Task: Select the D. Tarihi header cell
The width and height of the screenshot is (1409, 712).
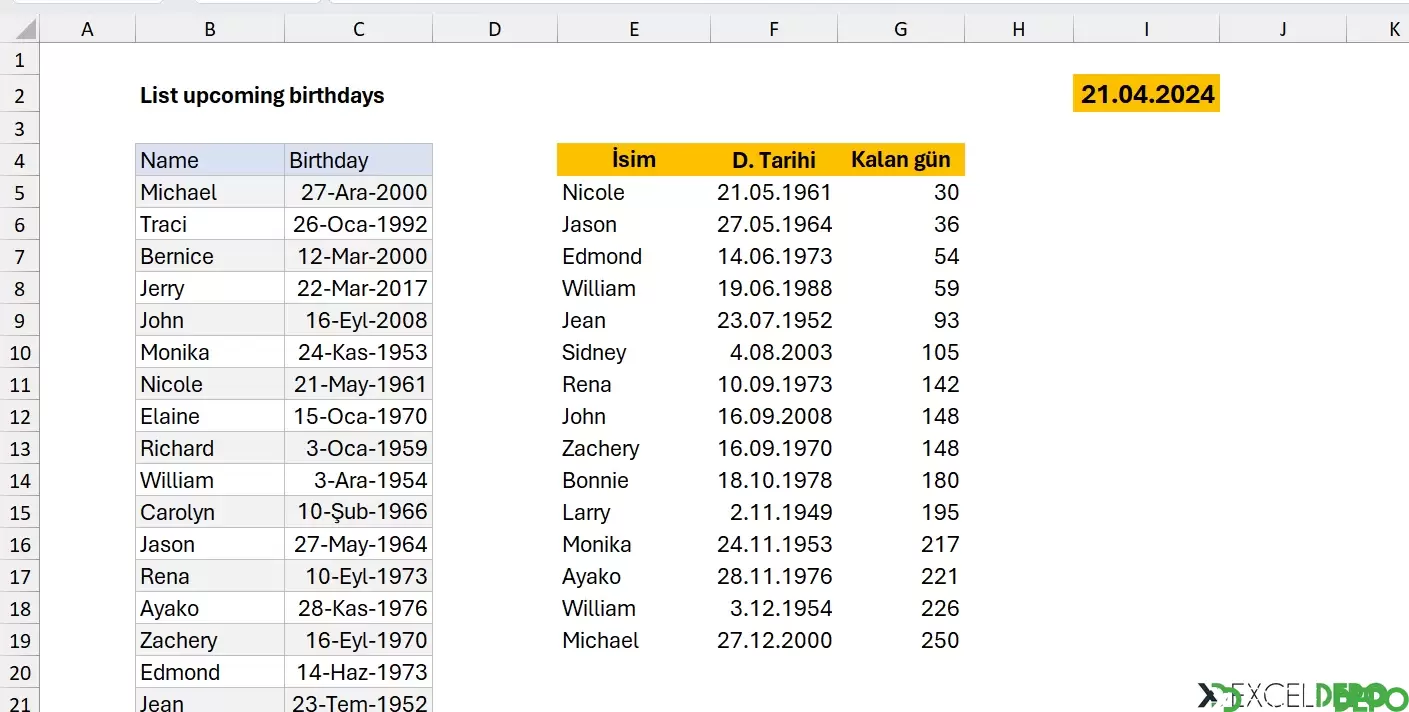Action: [774, 159]
